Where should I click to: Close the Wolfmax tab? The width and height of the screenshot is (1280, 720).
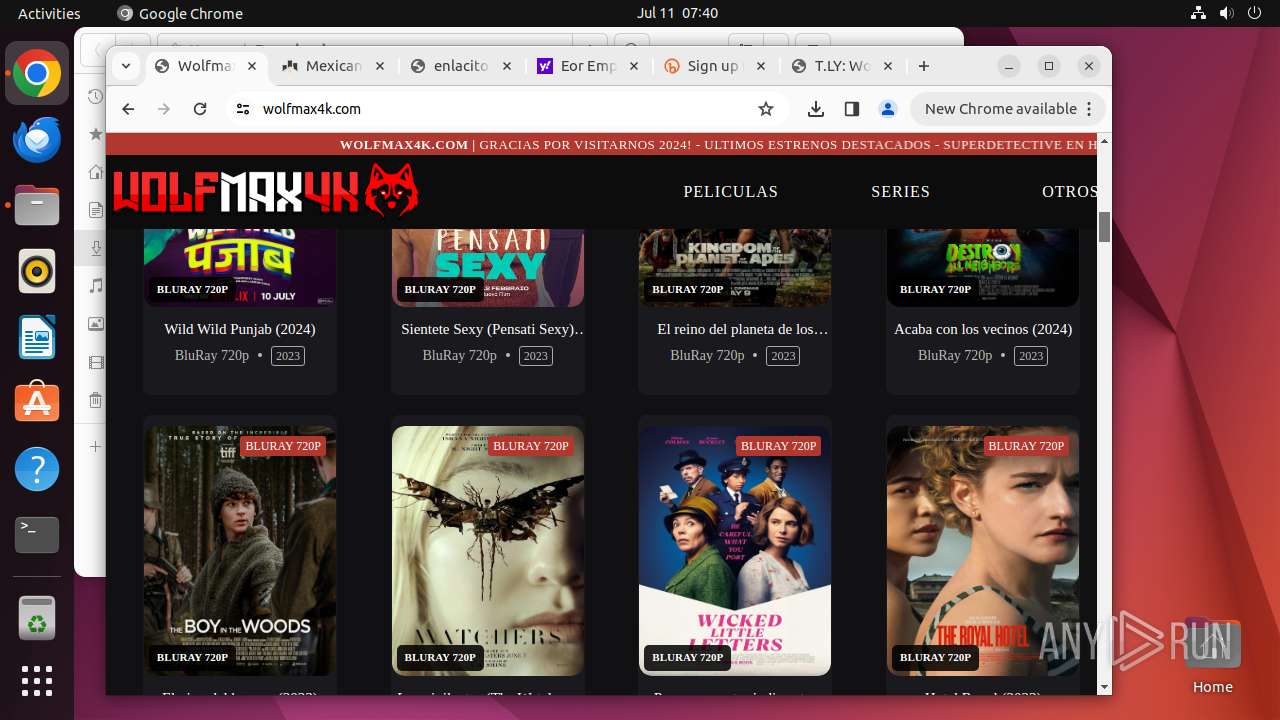(252, 66)
